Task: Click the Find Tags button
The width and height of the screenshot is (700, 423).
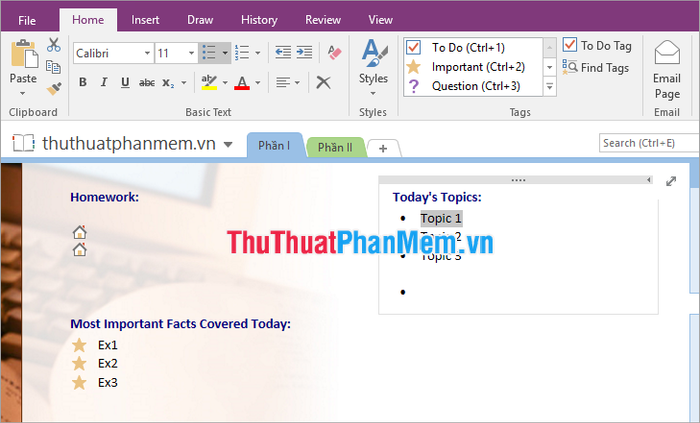Action: coord(596,68)
